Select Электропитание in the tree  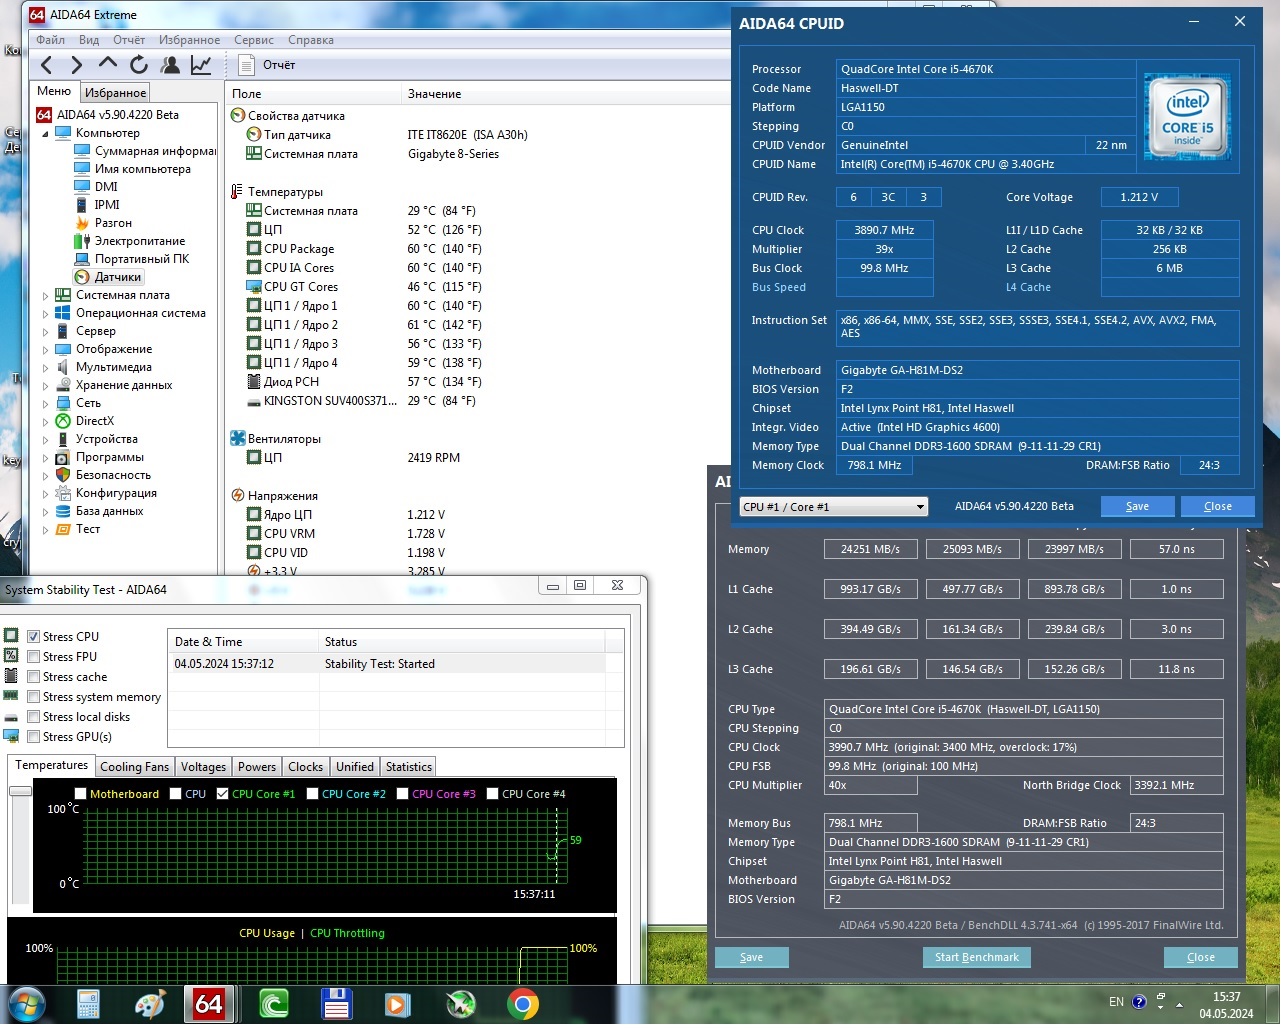point(130,241)
